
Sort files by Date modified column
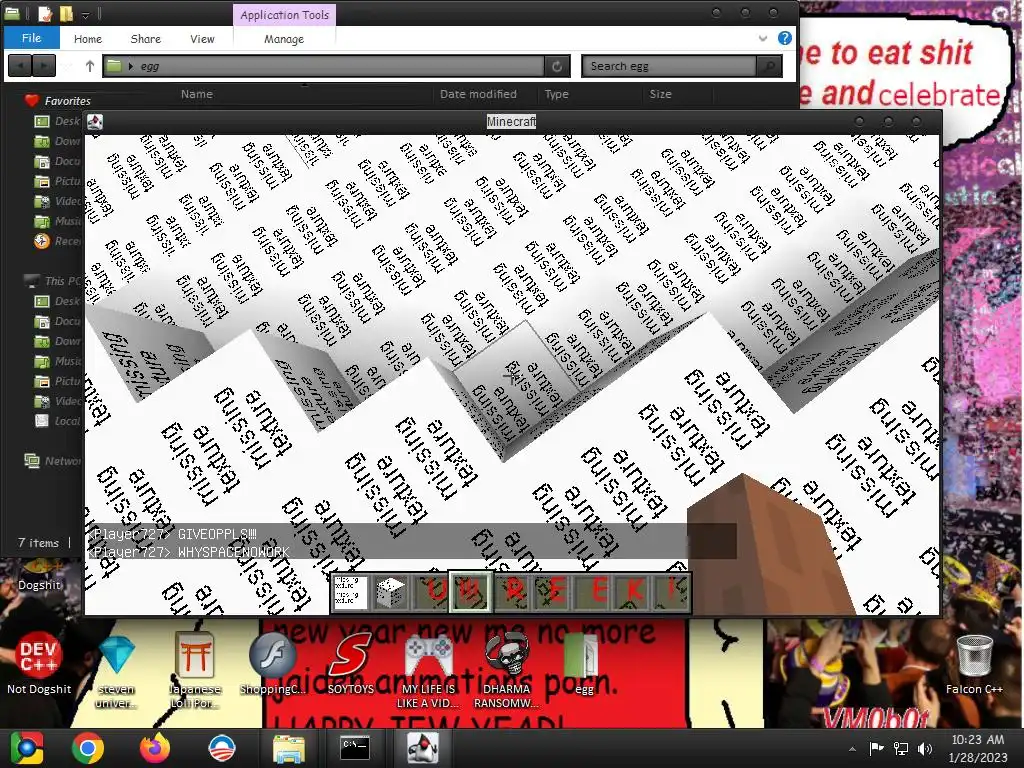click(x=478, y=94)
